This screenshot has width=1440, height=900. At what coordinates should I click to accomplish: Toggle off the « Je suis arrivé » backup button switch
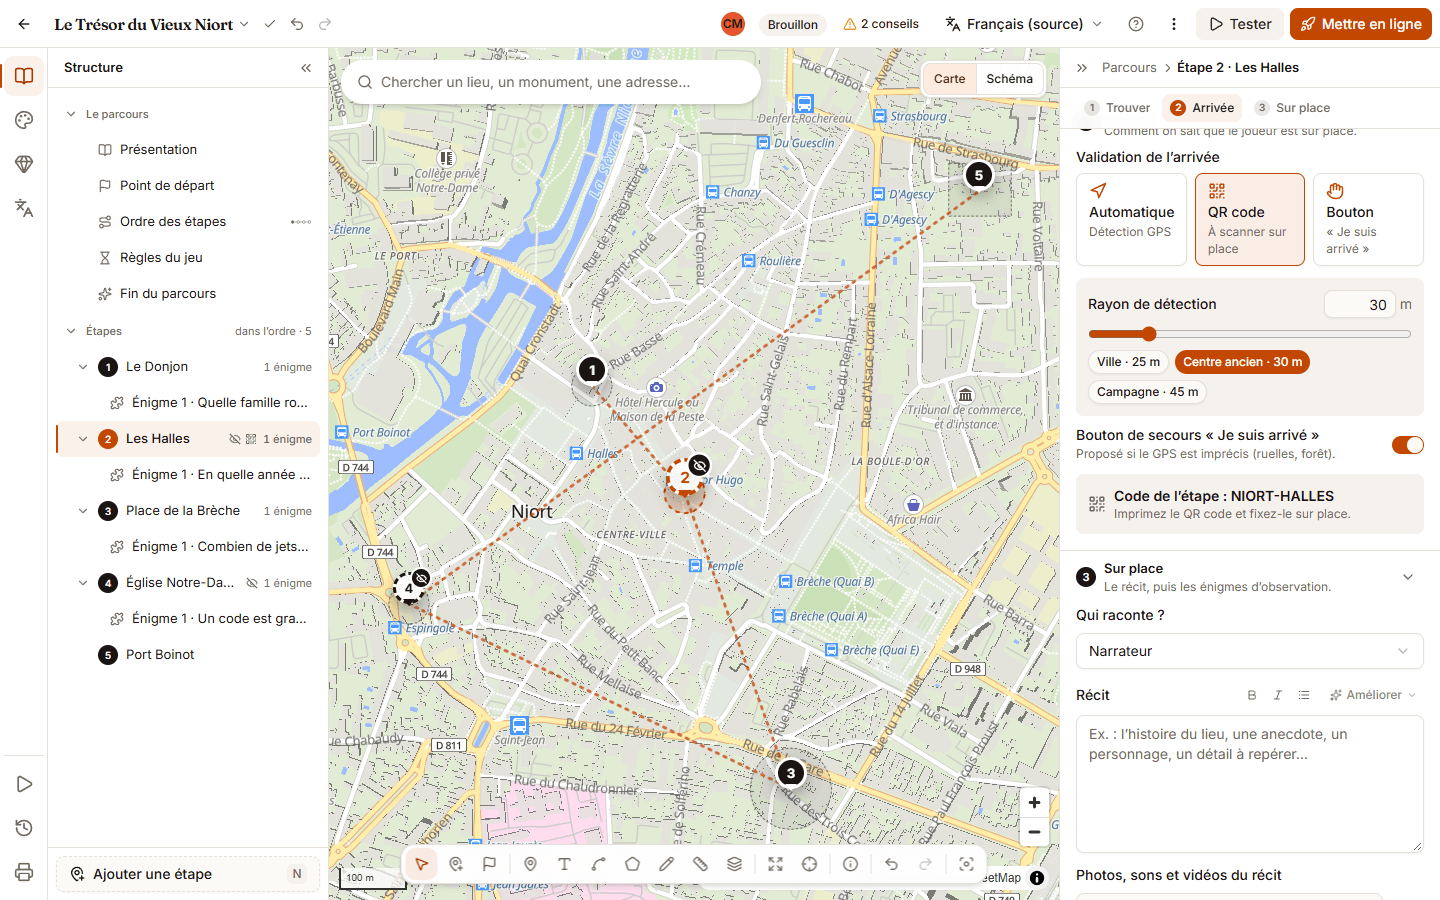pyautogui.click(x=1407, y=445)
